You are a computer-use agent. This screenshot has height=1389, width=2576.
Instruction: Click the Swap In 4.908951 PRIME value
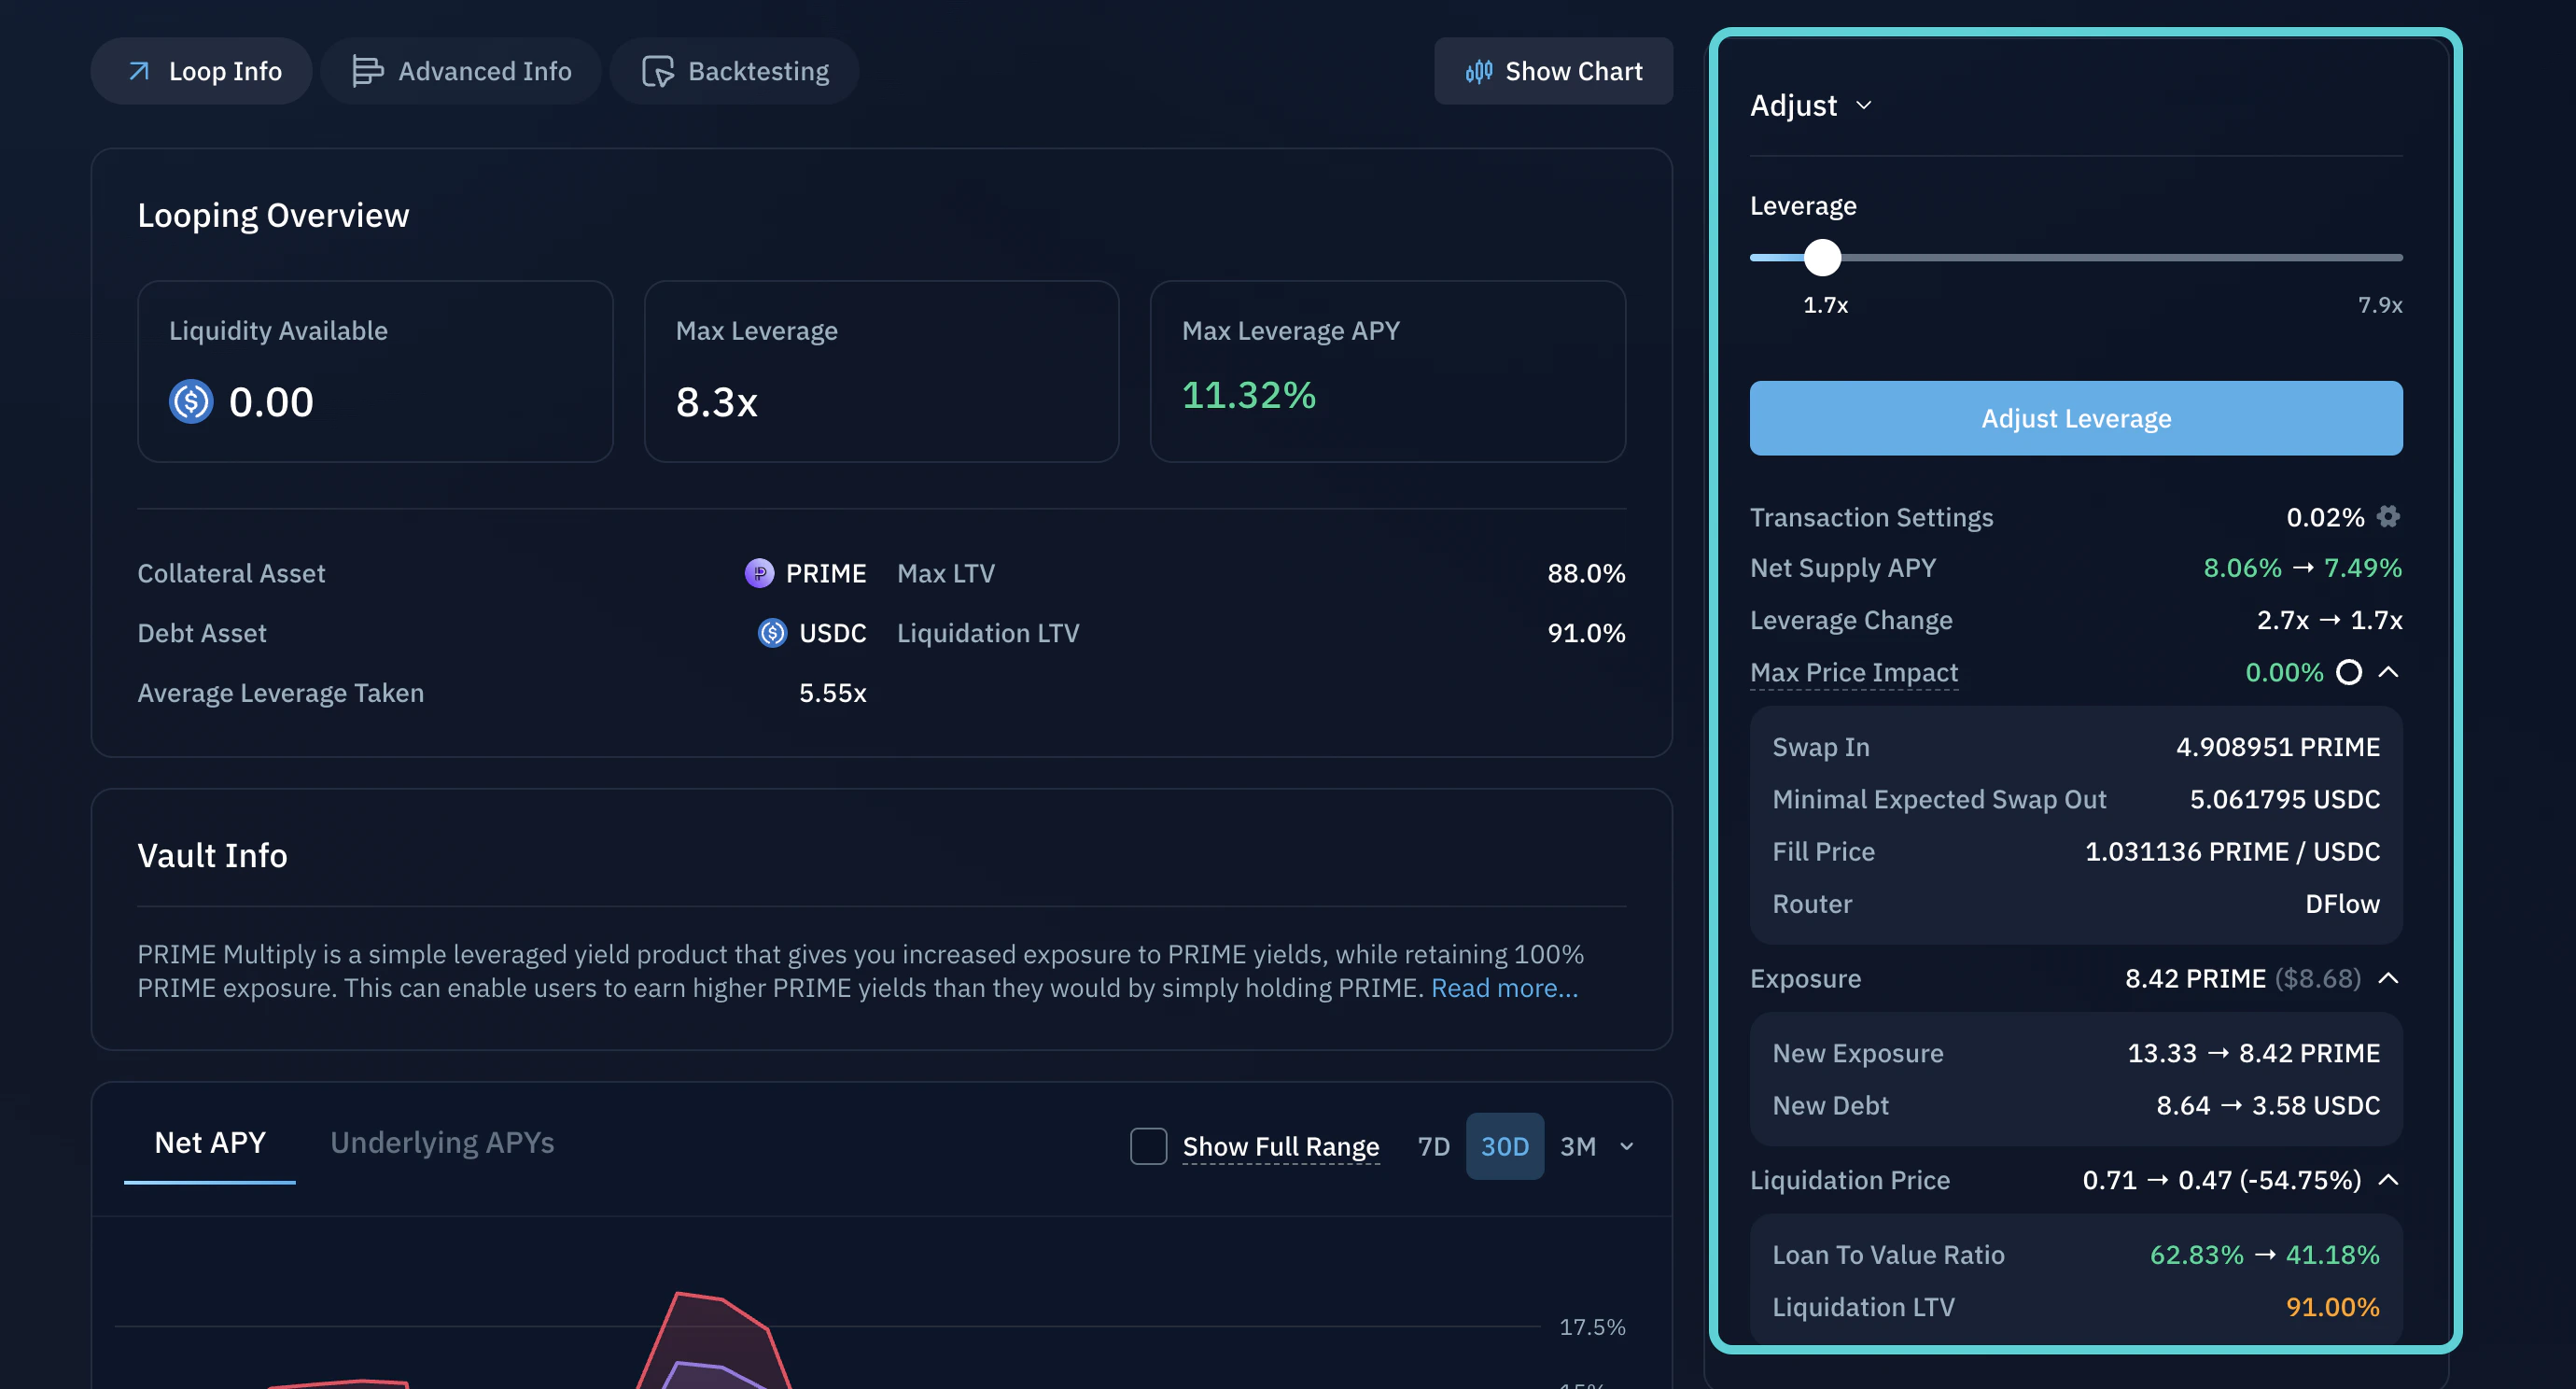(x=2278, y=747)
